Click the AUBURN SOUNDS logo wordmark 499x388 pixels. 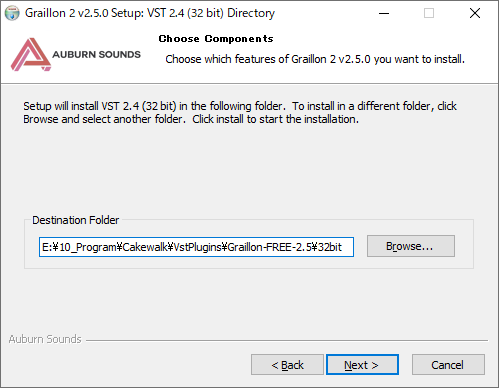(96, 54)
